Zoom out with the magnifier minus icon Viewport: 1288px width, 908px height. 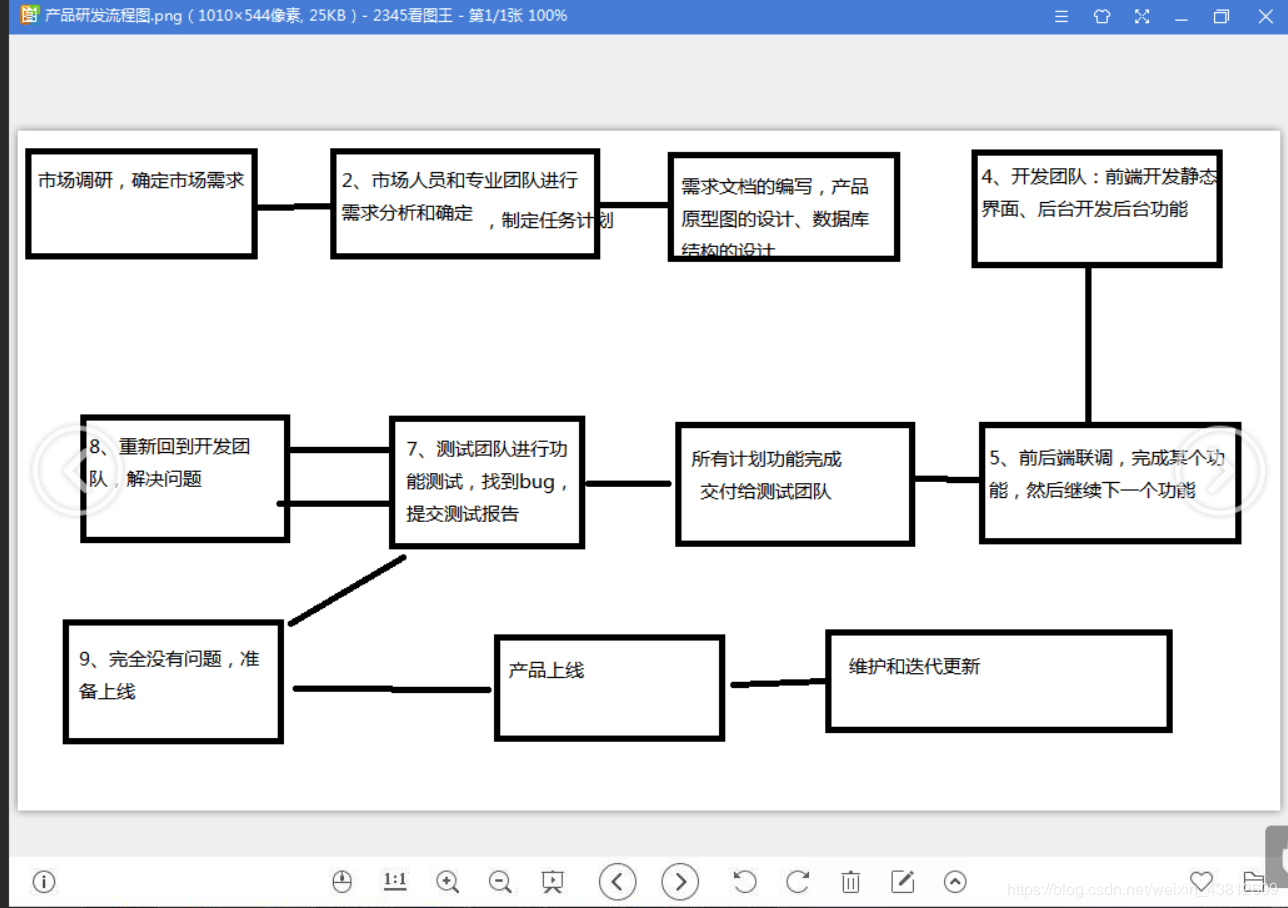[x=500, y=881]
